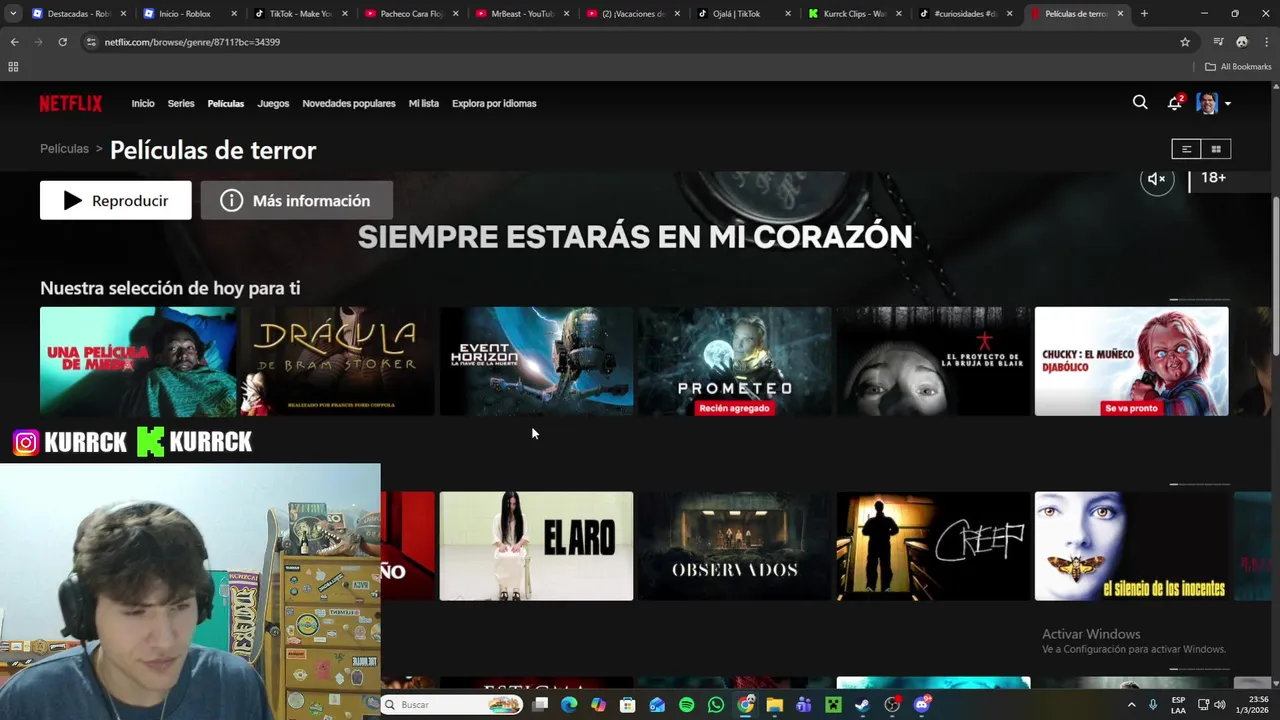Open the Netflix profile avatar
The height and width of the screenshot is (720, 1280).
[x=1207, y=103]
